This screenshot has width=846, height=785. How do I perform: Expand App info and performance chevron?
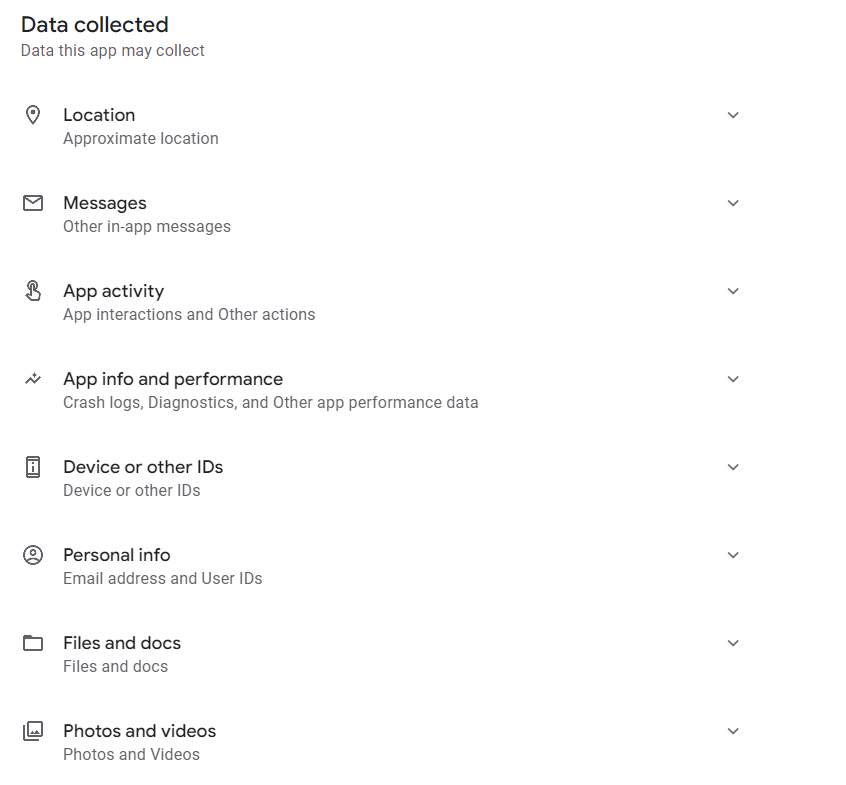733,379
